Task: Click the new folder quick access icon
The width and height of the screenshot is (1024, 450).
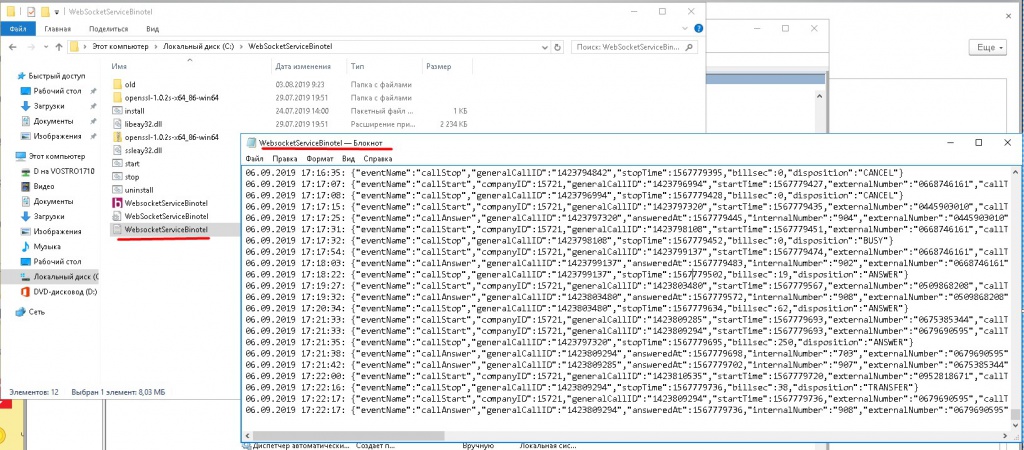Action: tap(44, 11)
